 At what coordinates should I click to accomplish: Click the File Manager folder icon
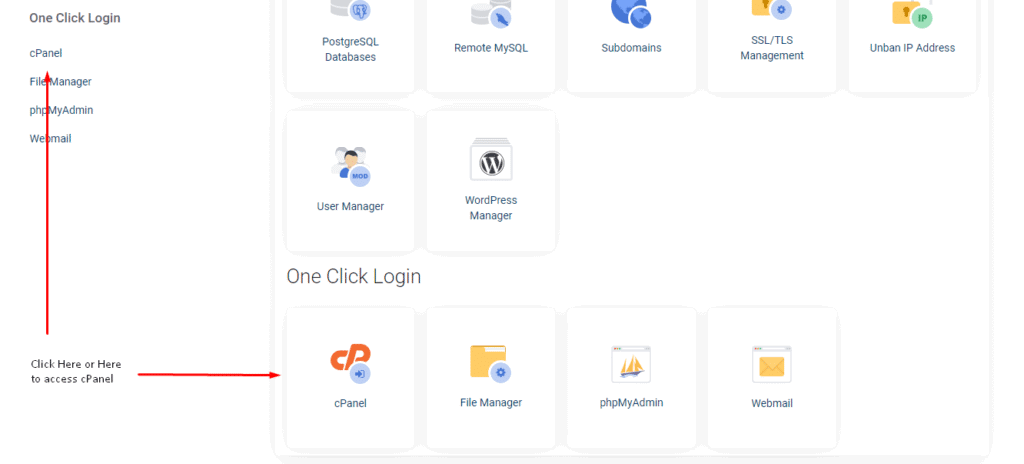(491, 363)
